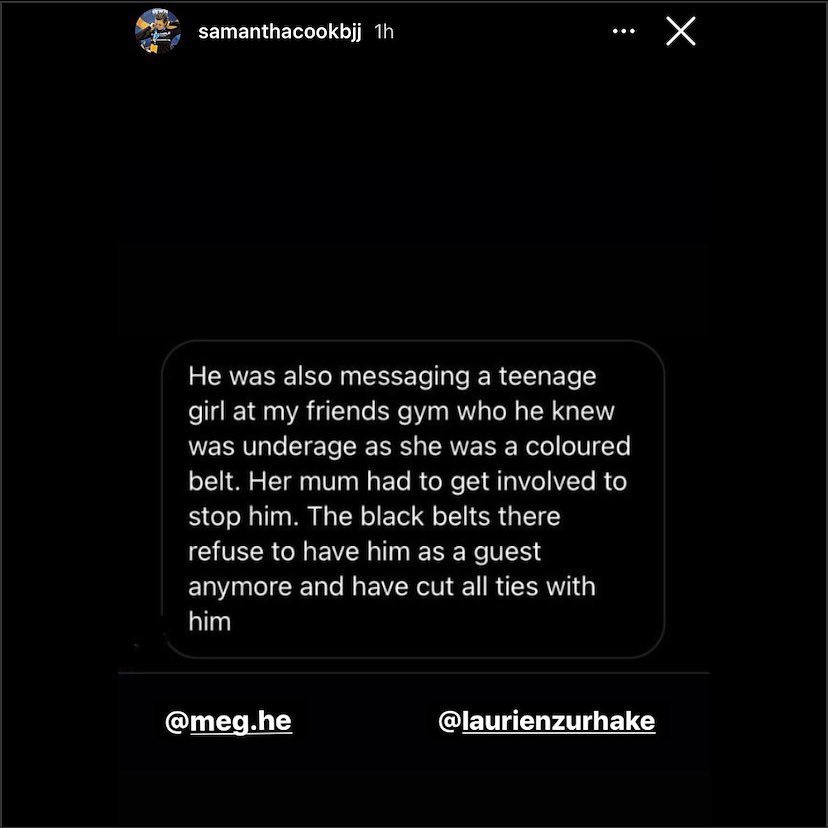Click the line 'anymore and have cut all ties'
This screenshot has width=828, height=828.
(392, 587)
